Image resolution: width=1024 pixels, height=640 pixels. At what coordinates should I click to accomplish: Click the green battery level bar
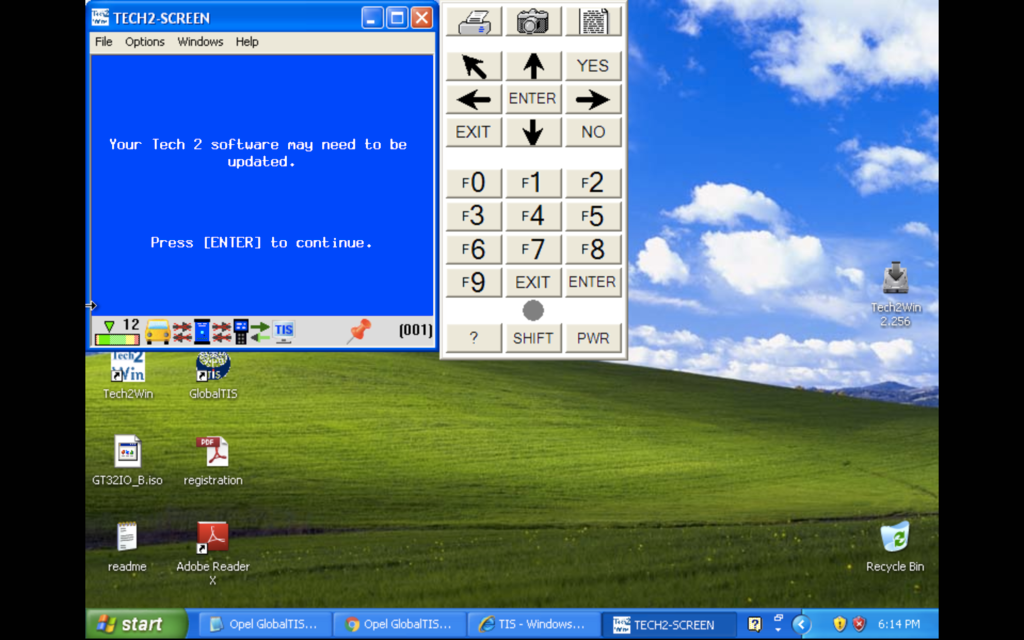(117, 339)
